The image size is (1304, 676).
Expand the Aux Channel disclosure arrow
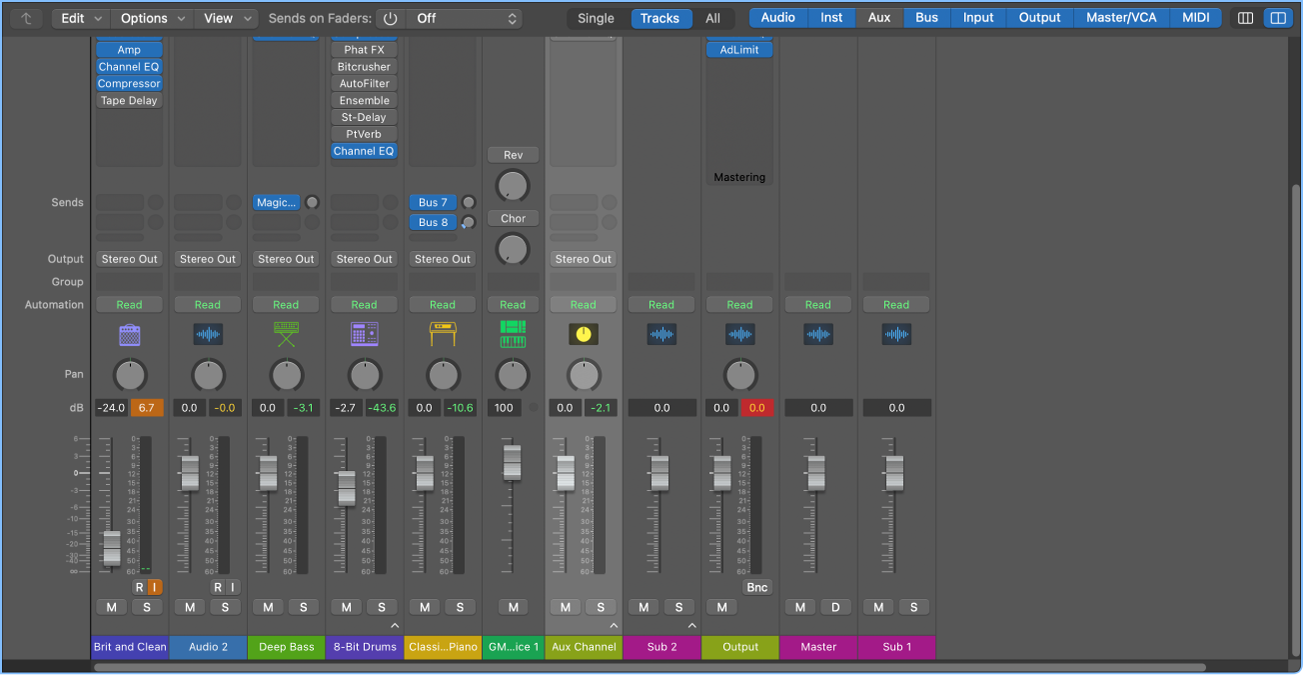click(613, 626)
